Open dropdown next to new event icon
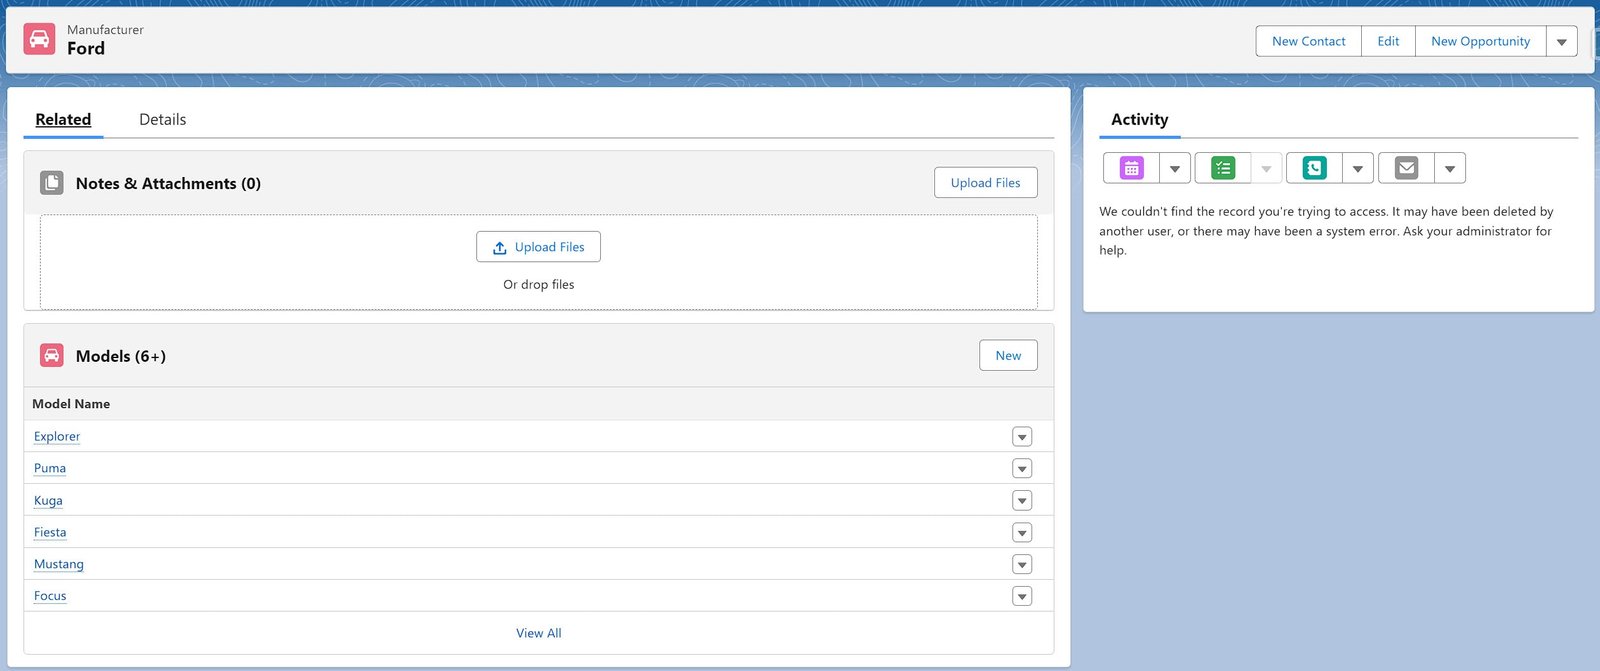 click(1175, 168)
